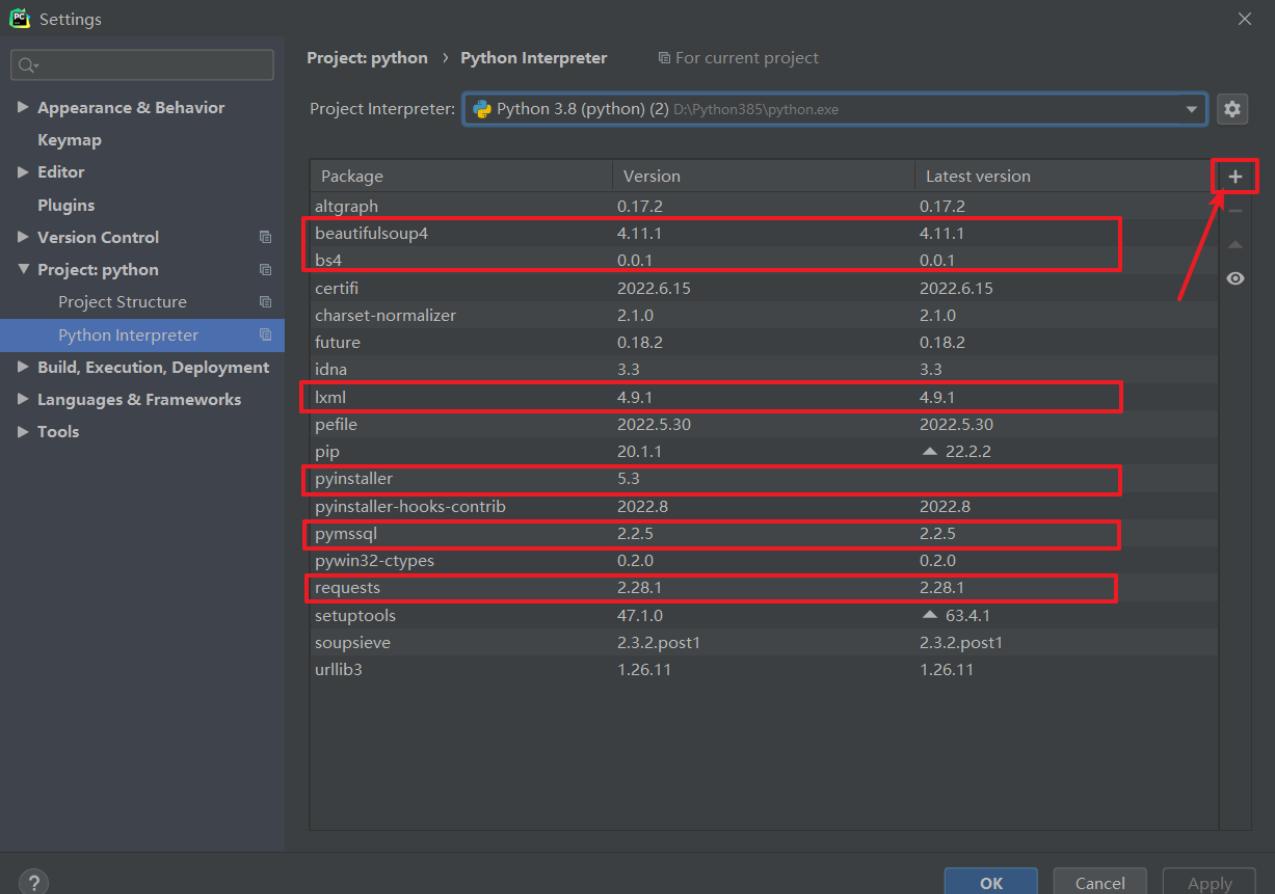Image resolution: width=1275 pixels, height=894 pixels.
Task: Open the Plugins settings page
Action: click(x=66, y=205)
